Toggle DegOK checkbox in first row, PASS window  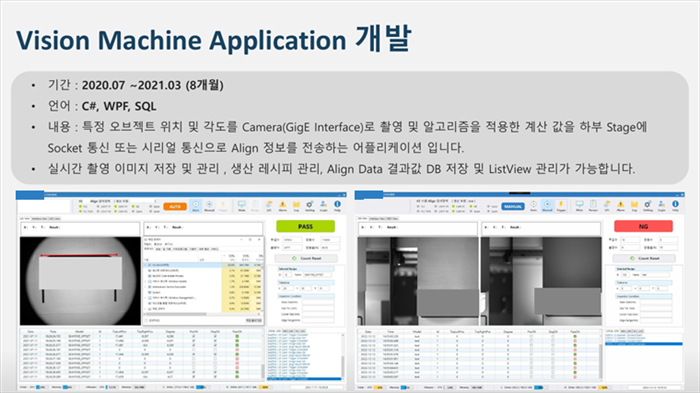215,336
